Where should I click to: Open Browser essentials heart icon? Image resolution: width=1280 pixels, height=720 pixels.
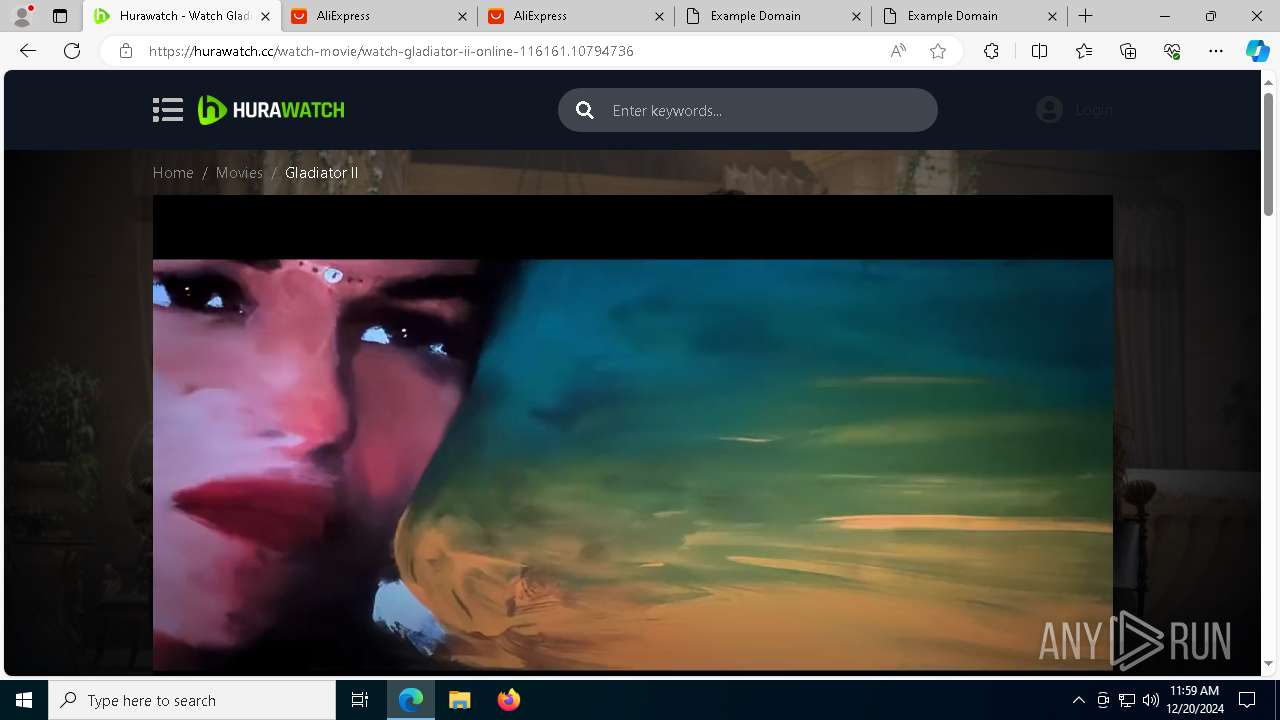[x=1172, y=51]
